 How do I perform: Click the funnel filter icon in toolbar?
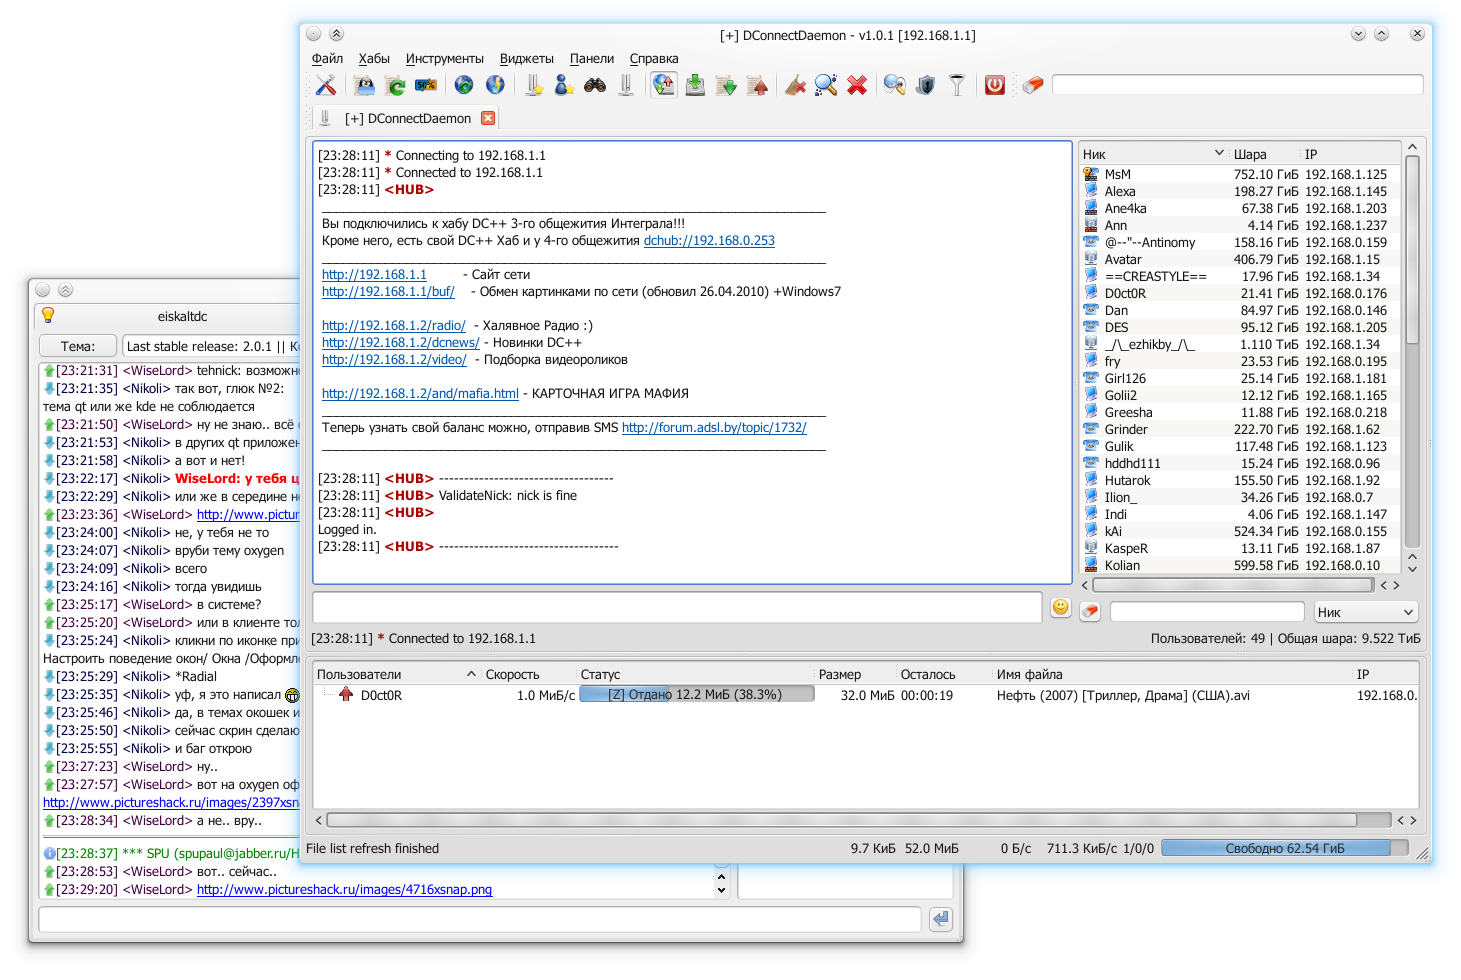(x=957, y=86)
